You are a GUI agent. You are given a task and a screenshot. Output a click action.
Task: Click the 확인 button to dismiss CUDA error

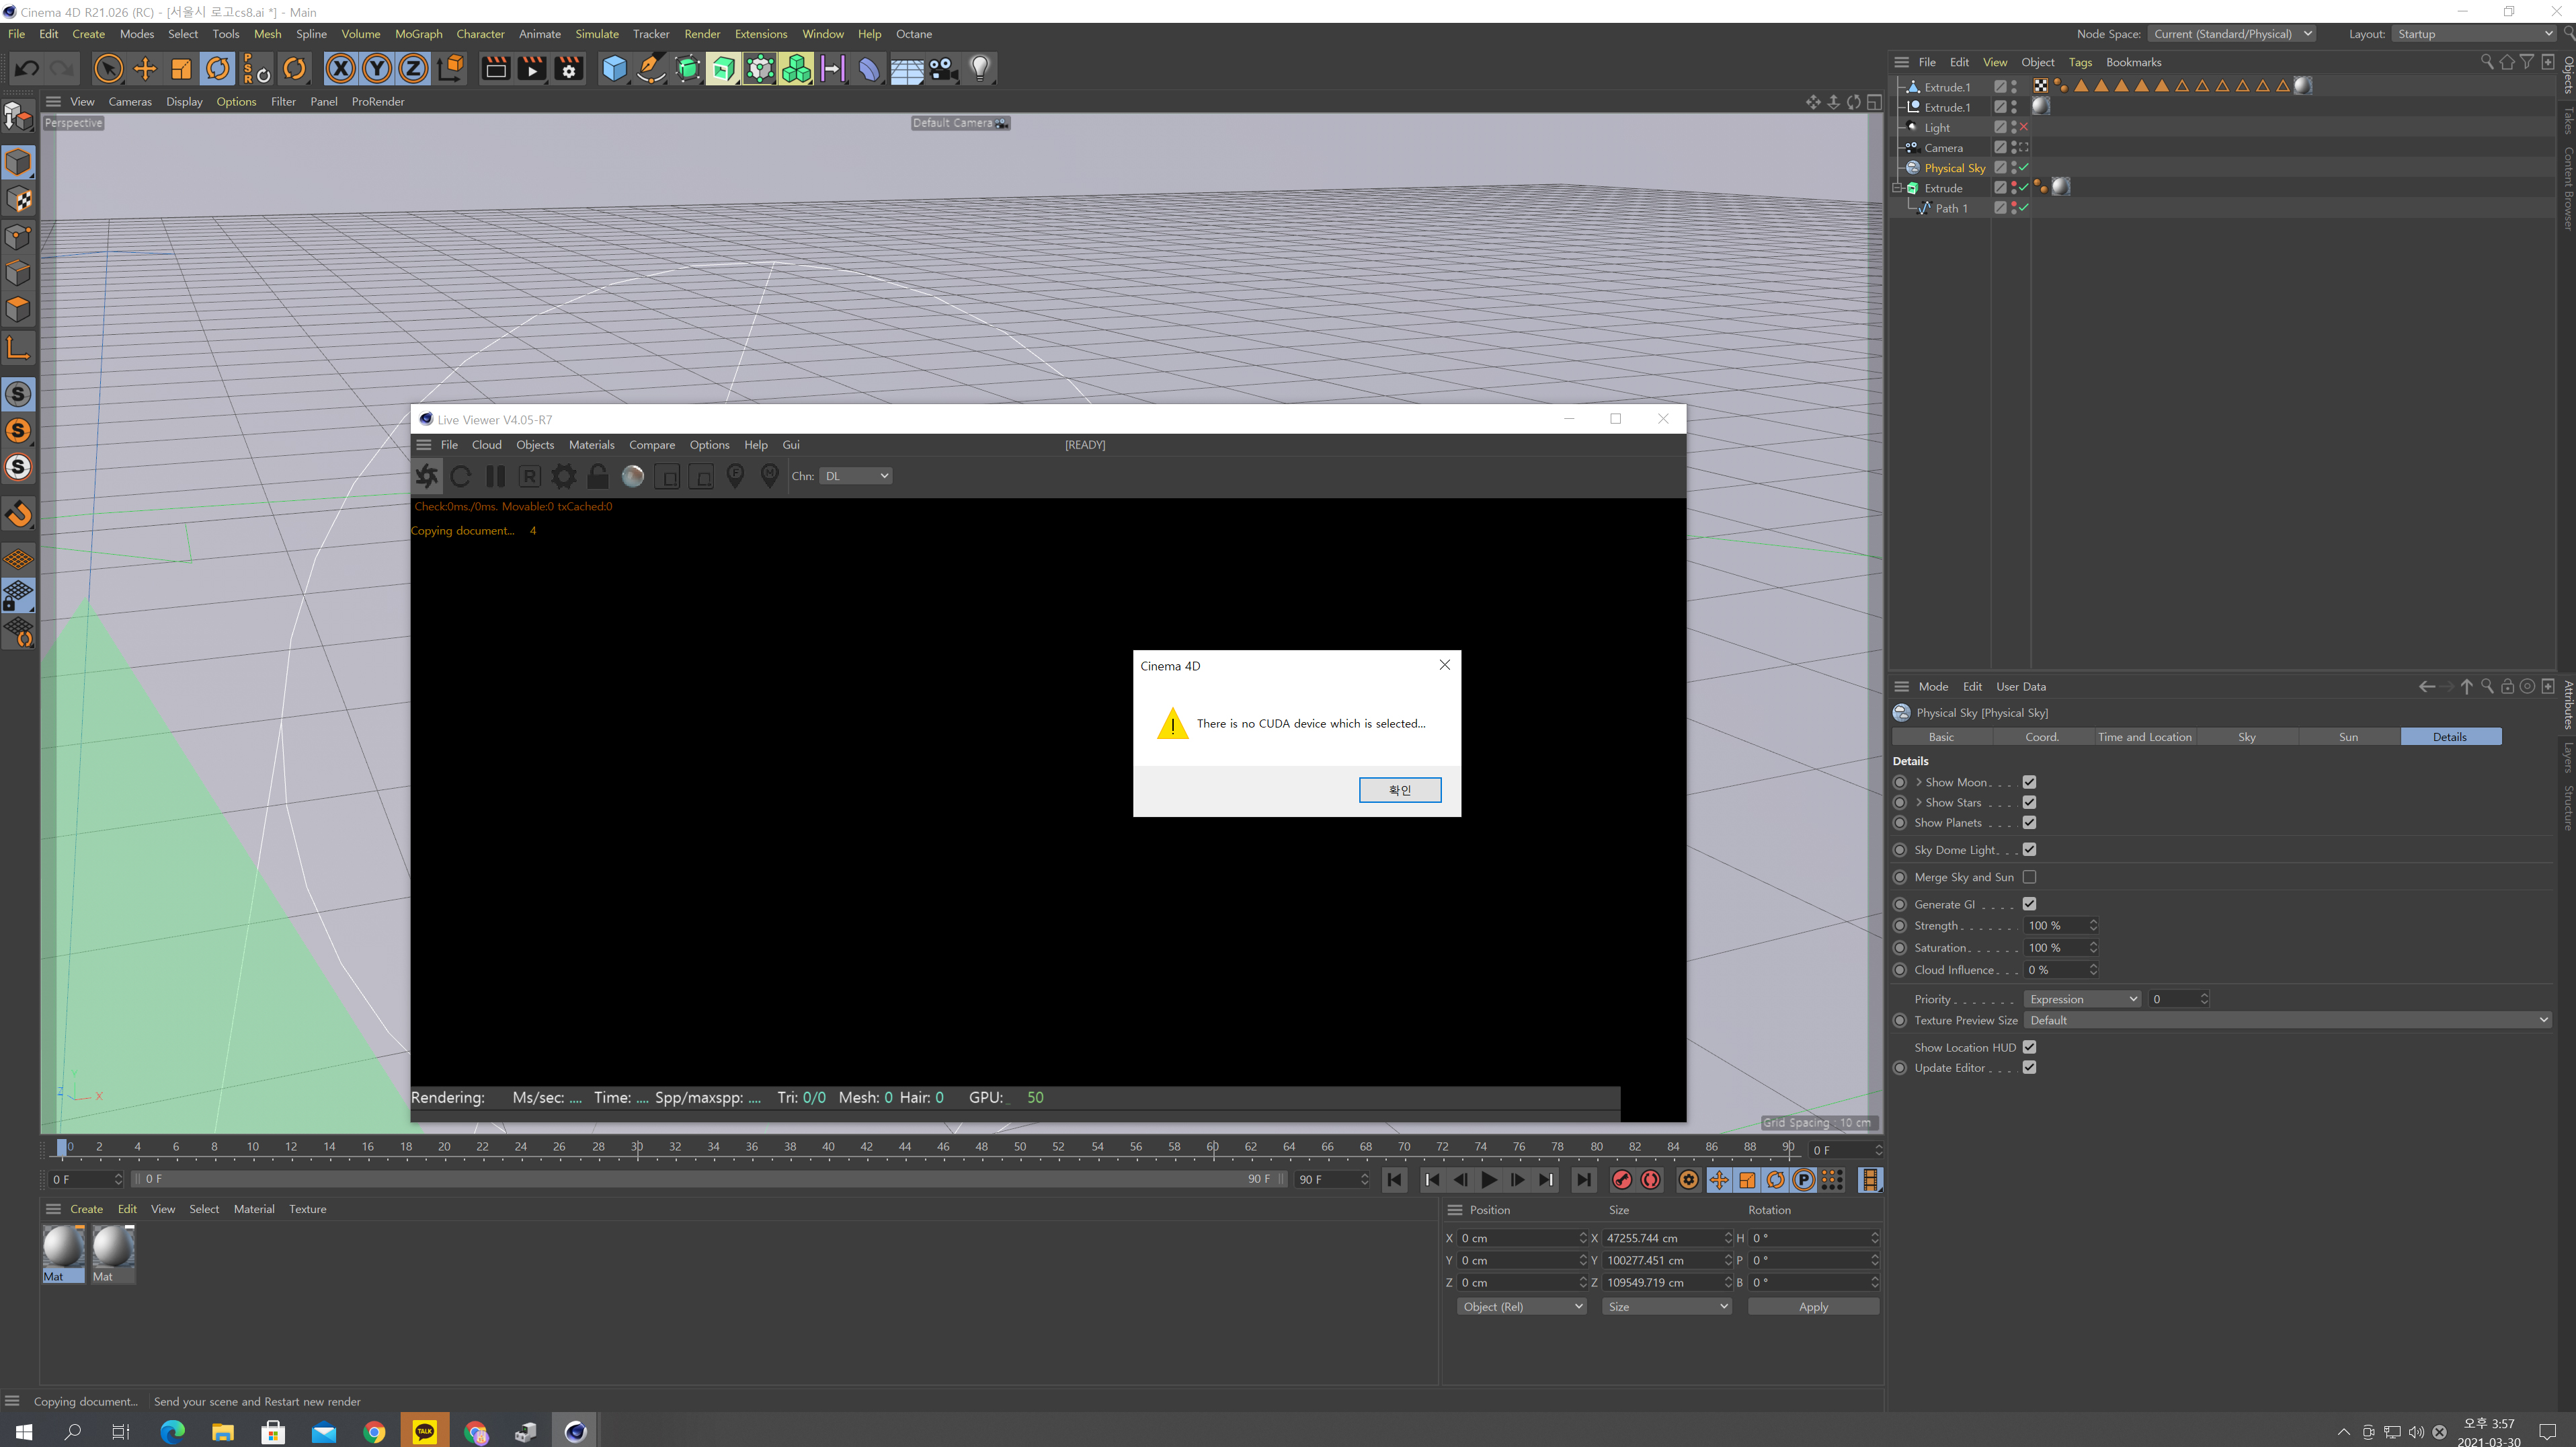coord(1400,789)
